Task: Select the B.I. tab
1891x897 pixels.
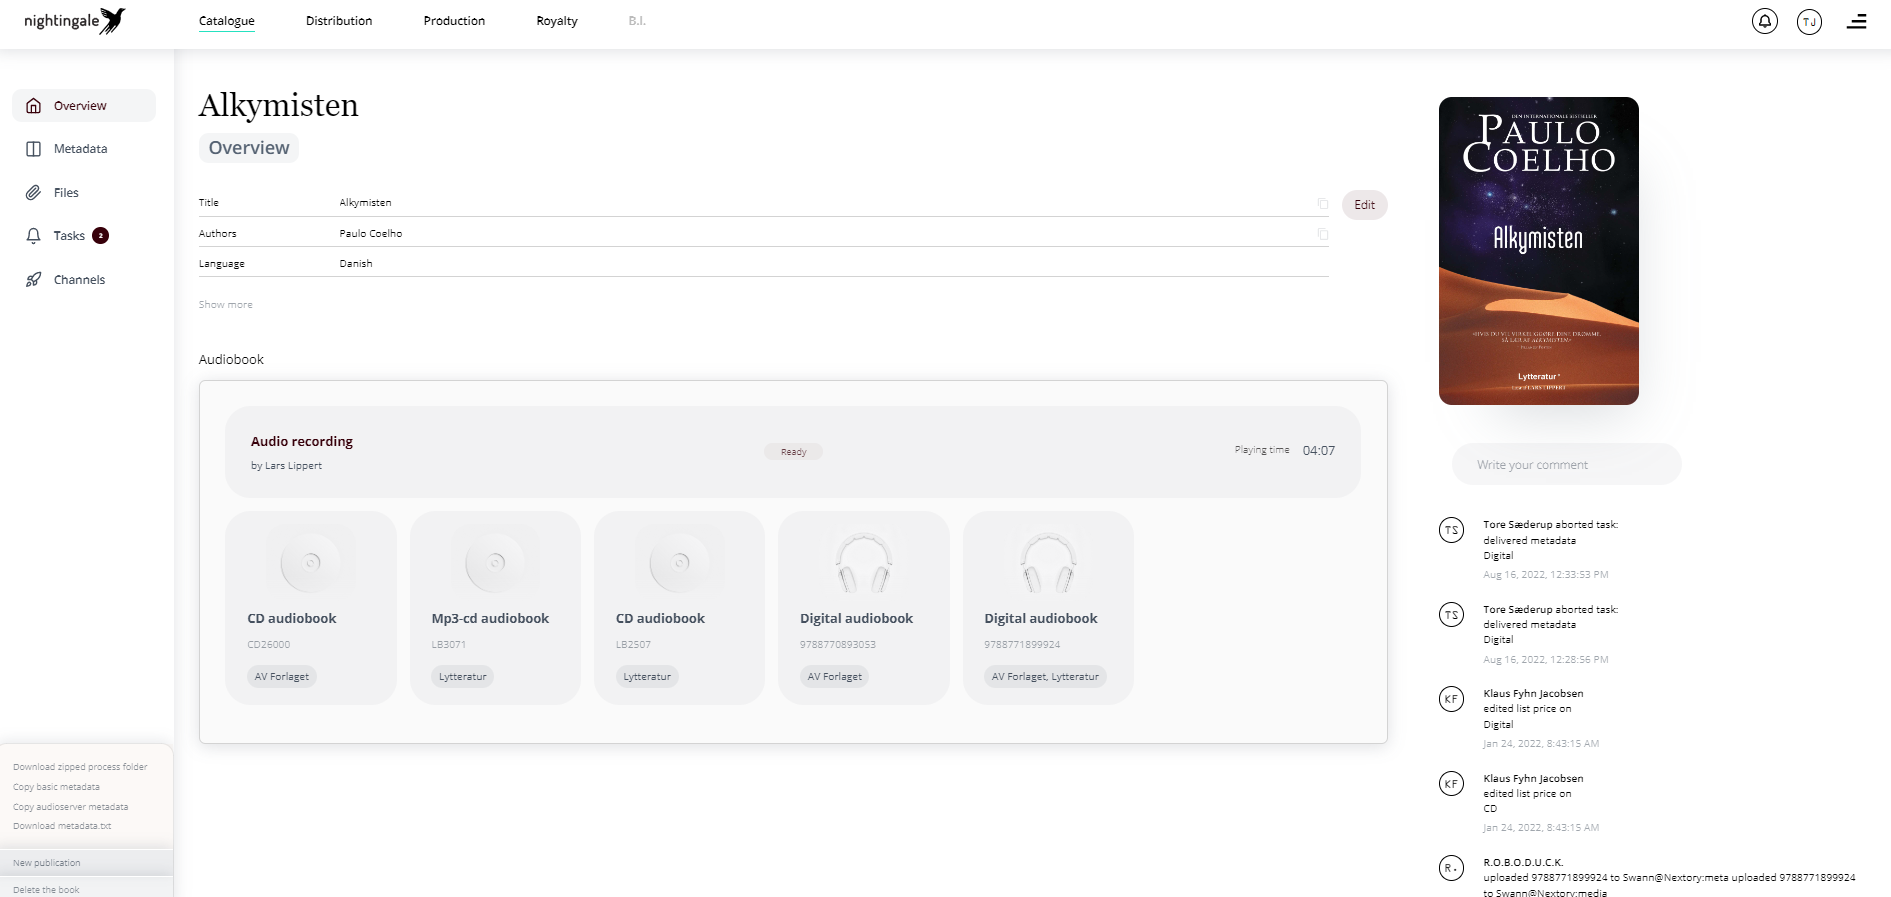Action: 637,21
